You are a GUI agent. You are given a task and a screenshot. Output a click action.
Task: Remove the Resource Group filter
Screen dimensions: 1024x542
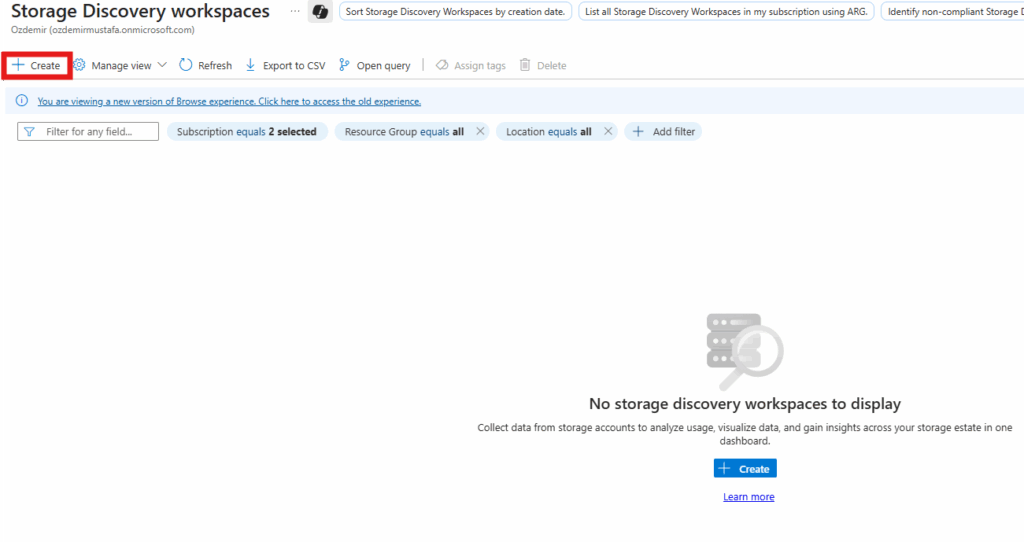(480, 131)
